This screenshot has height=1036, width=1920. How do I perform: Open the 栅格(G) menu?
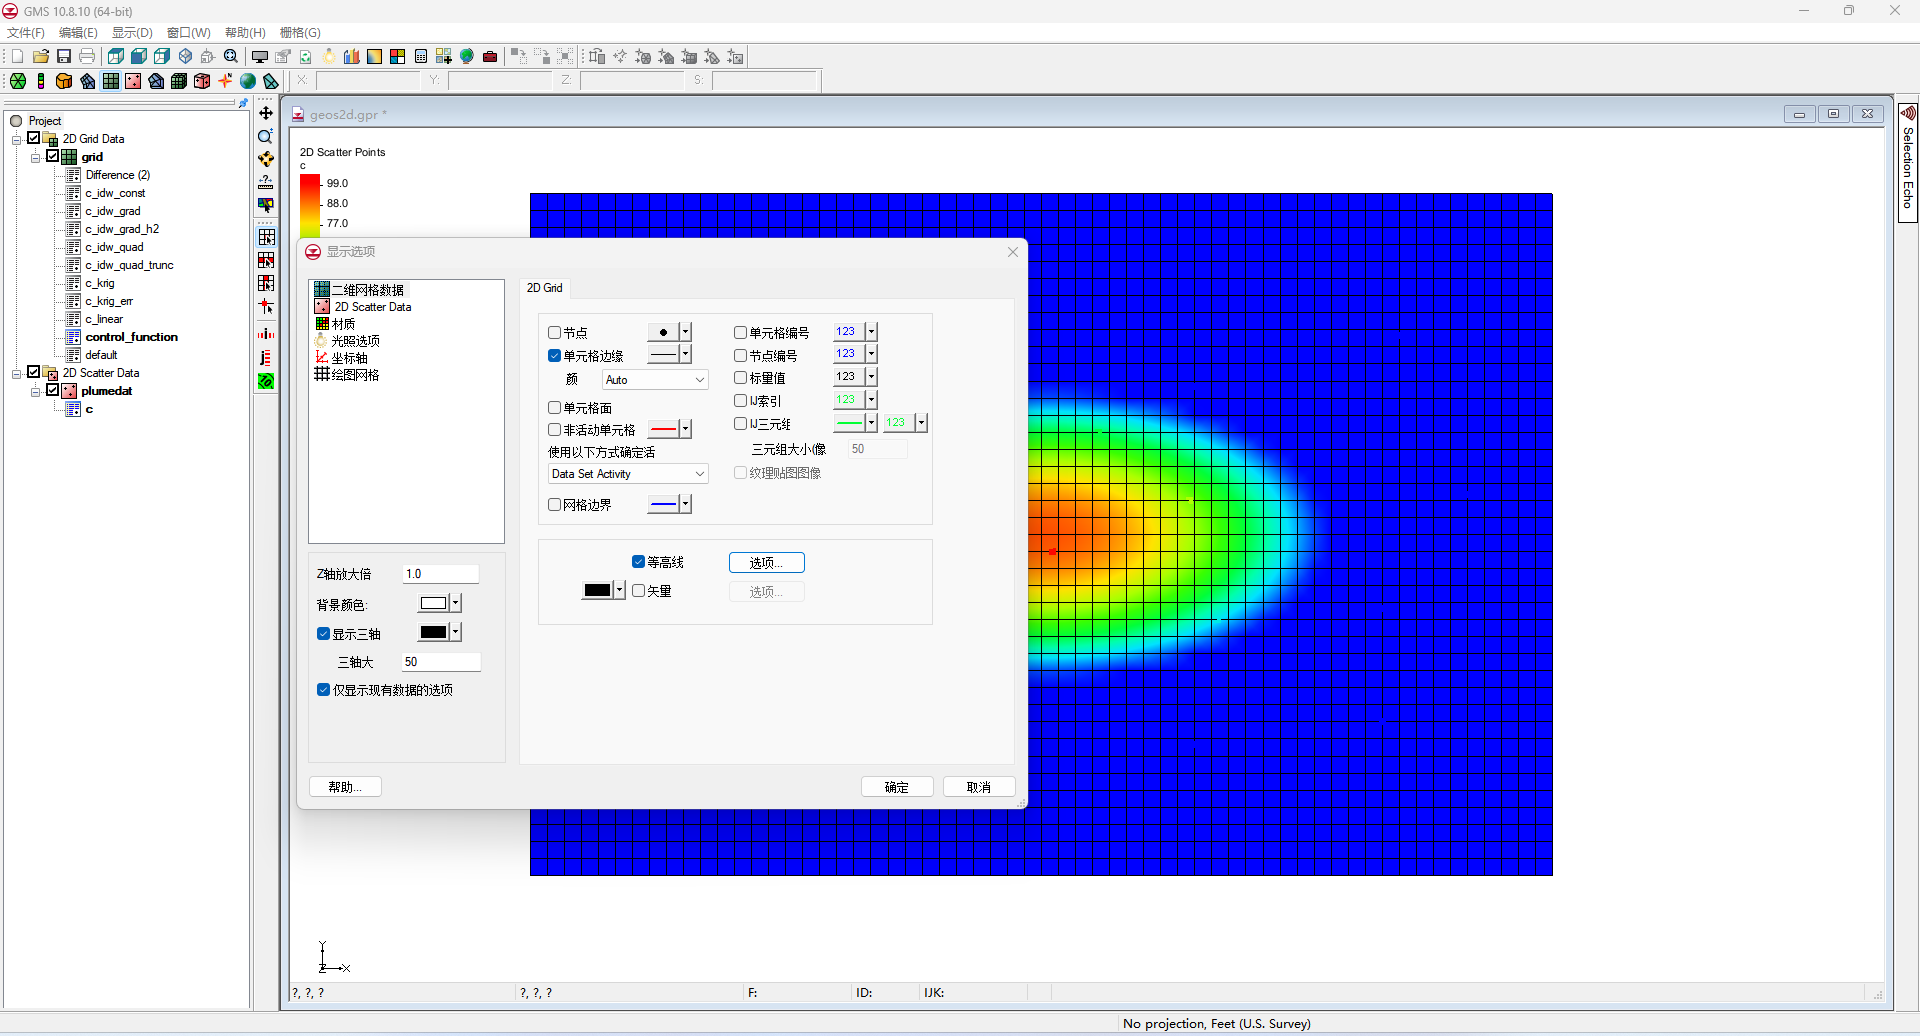click(299, 33)
